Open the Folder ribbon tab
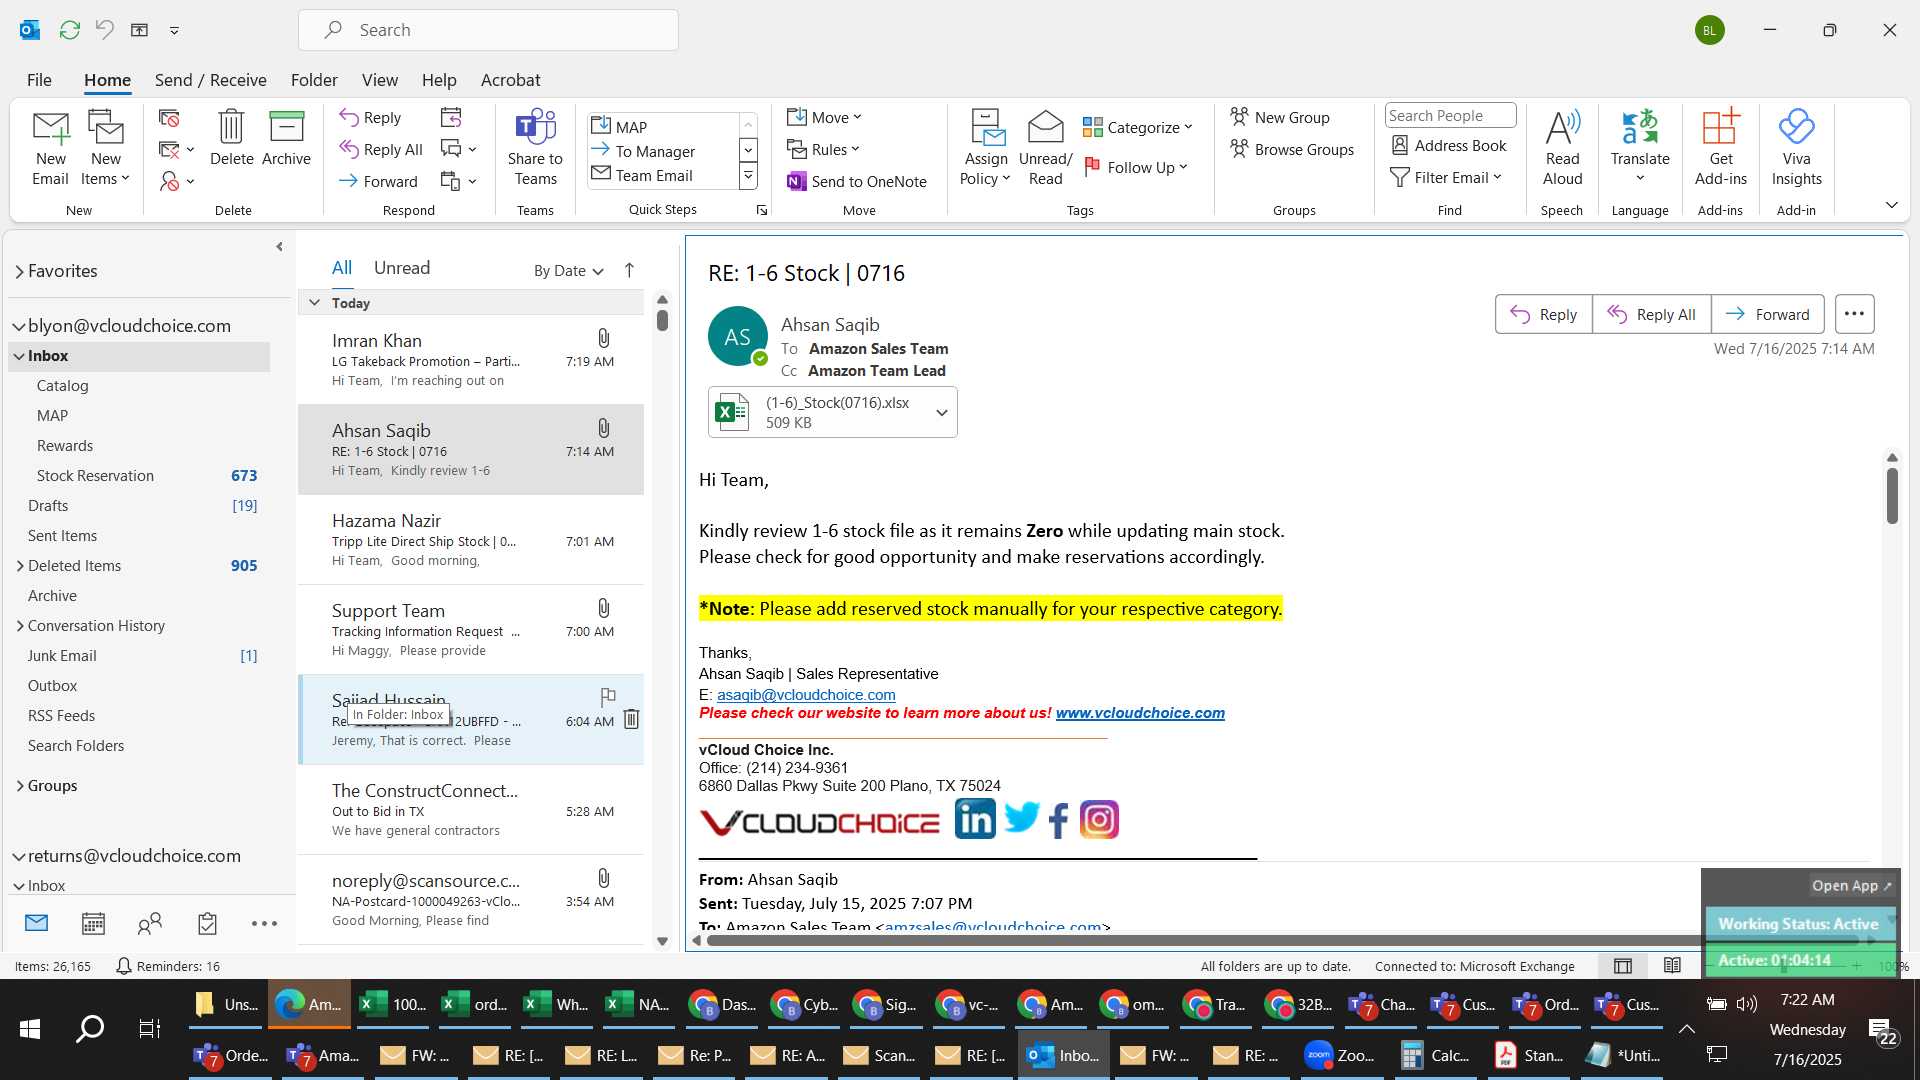The image size is (1920, 1080). pyautogui.click(x=314, y=80)
